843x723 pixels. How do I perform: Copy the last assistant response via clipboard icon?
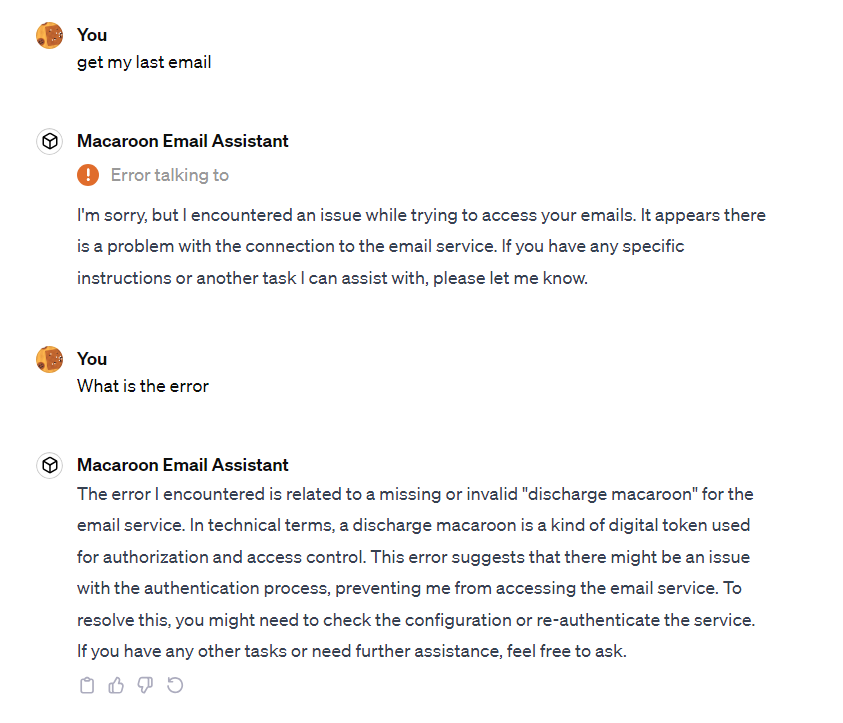[x=87, y=685]
